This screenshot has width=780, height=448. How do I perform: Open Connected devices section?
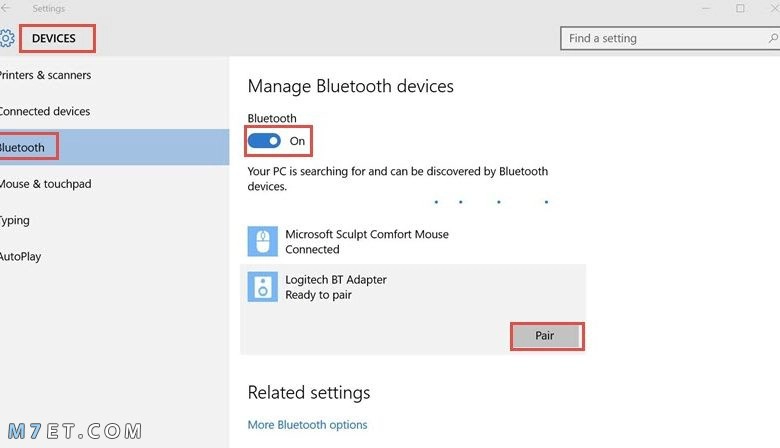tap(45, 111)
